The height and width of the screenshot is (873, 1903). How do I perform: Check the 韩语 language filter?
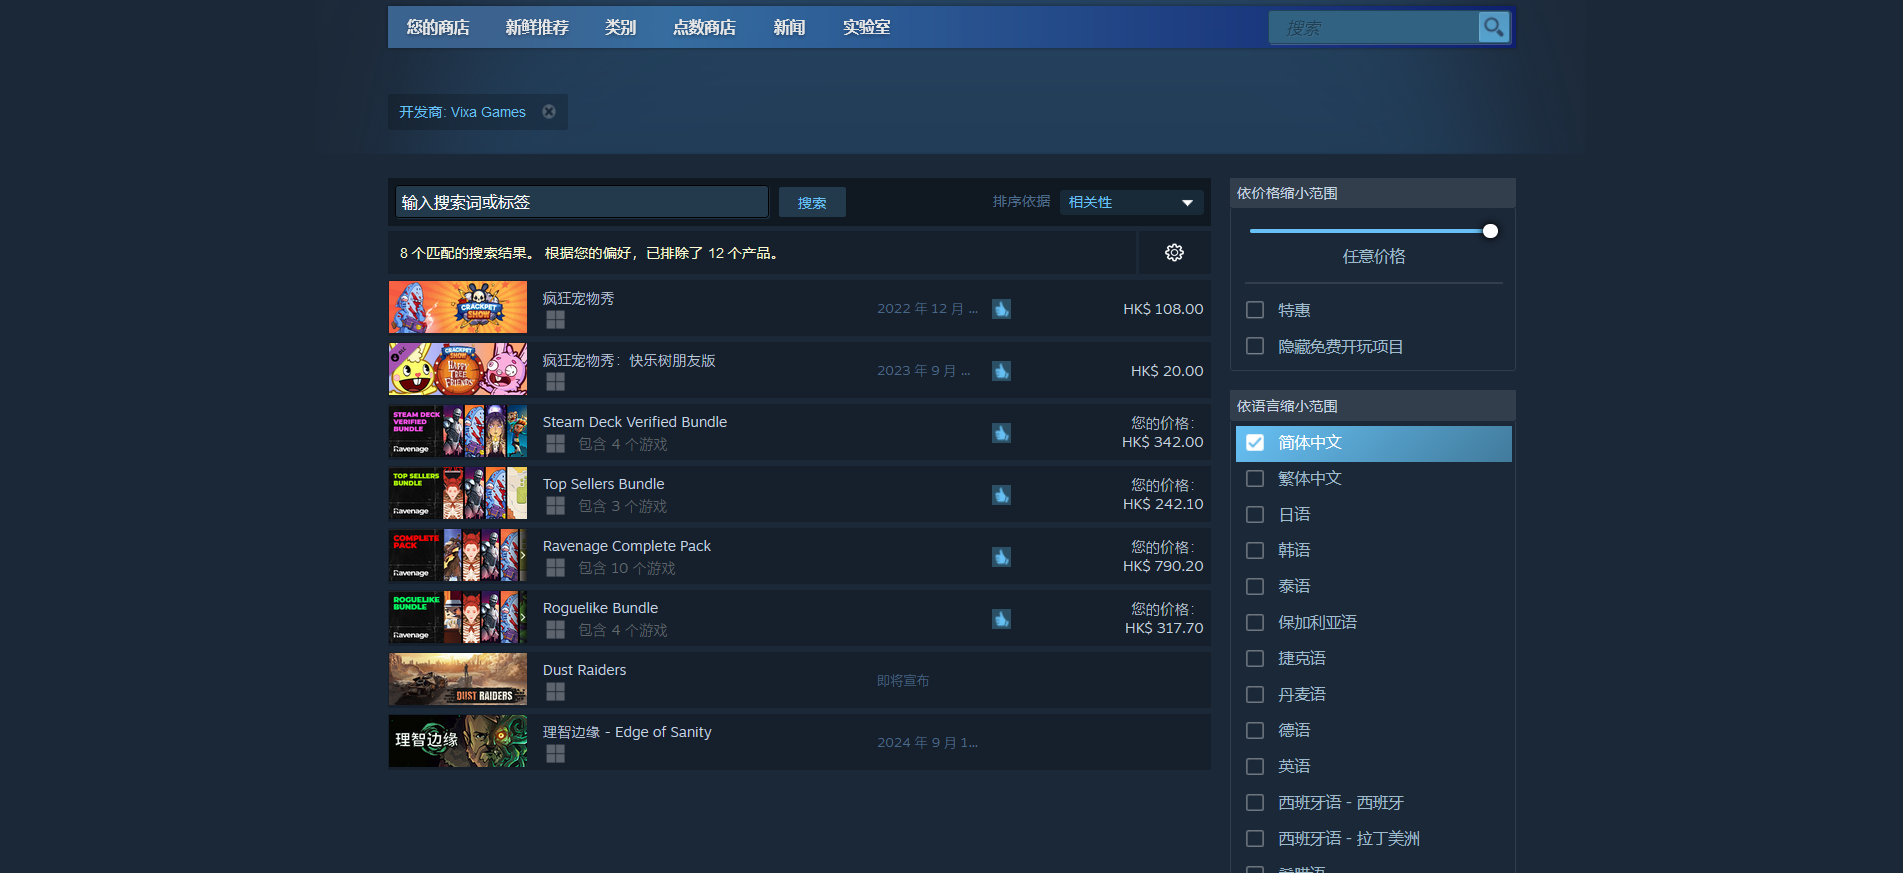(x=1255, y=550)
